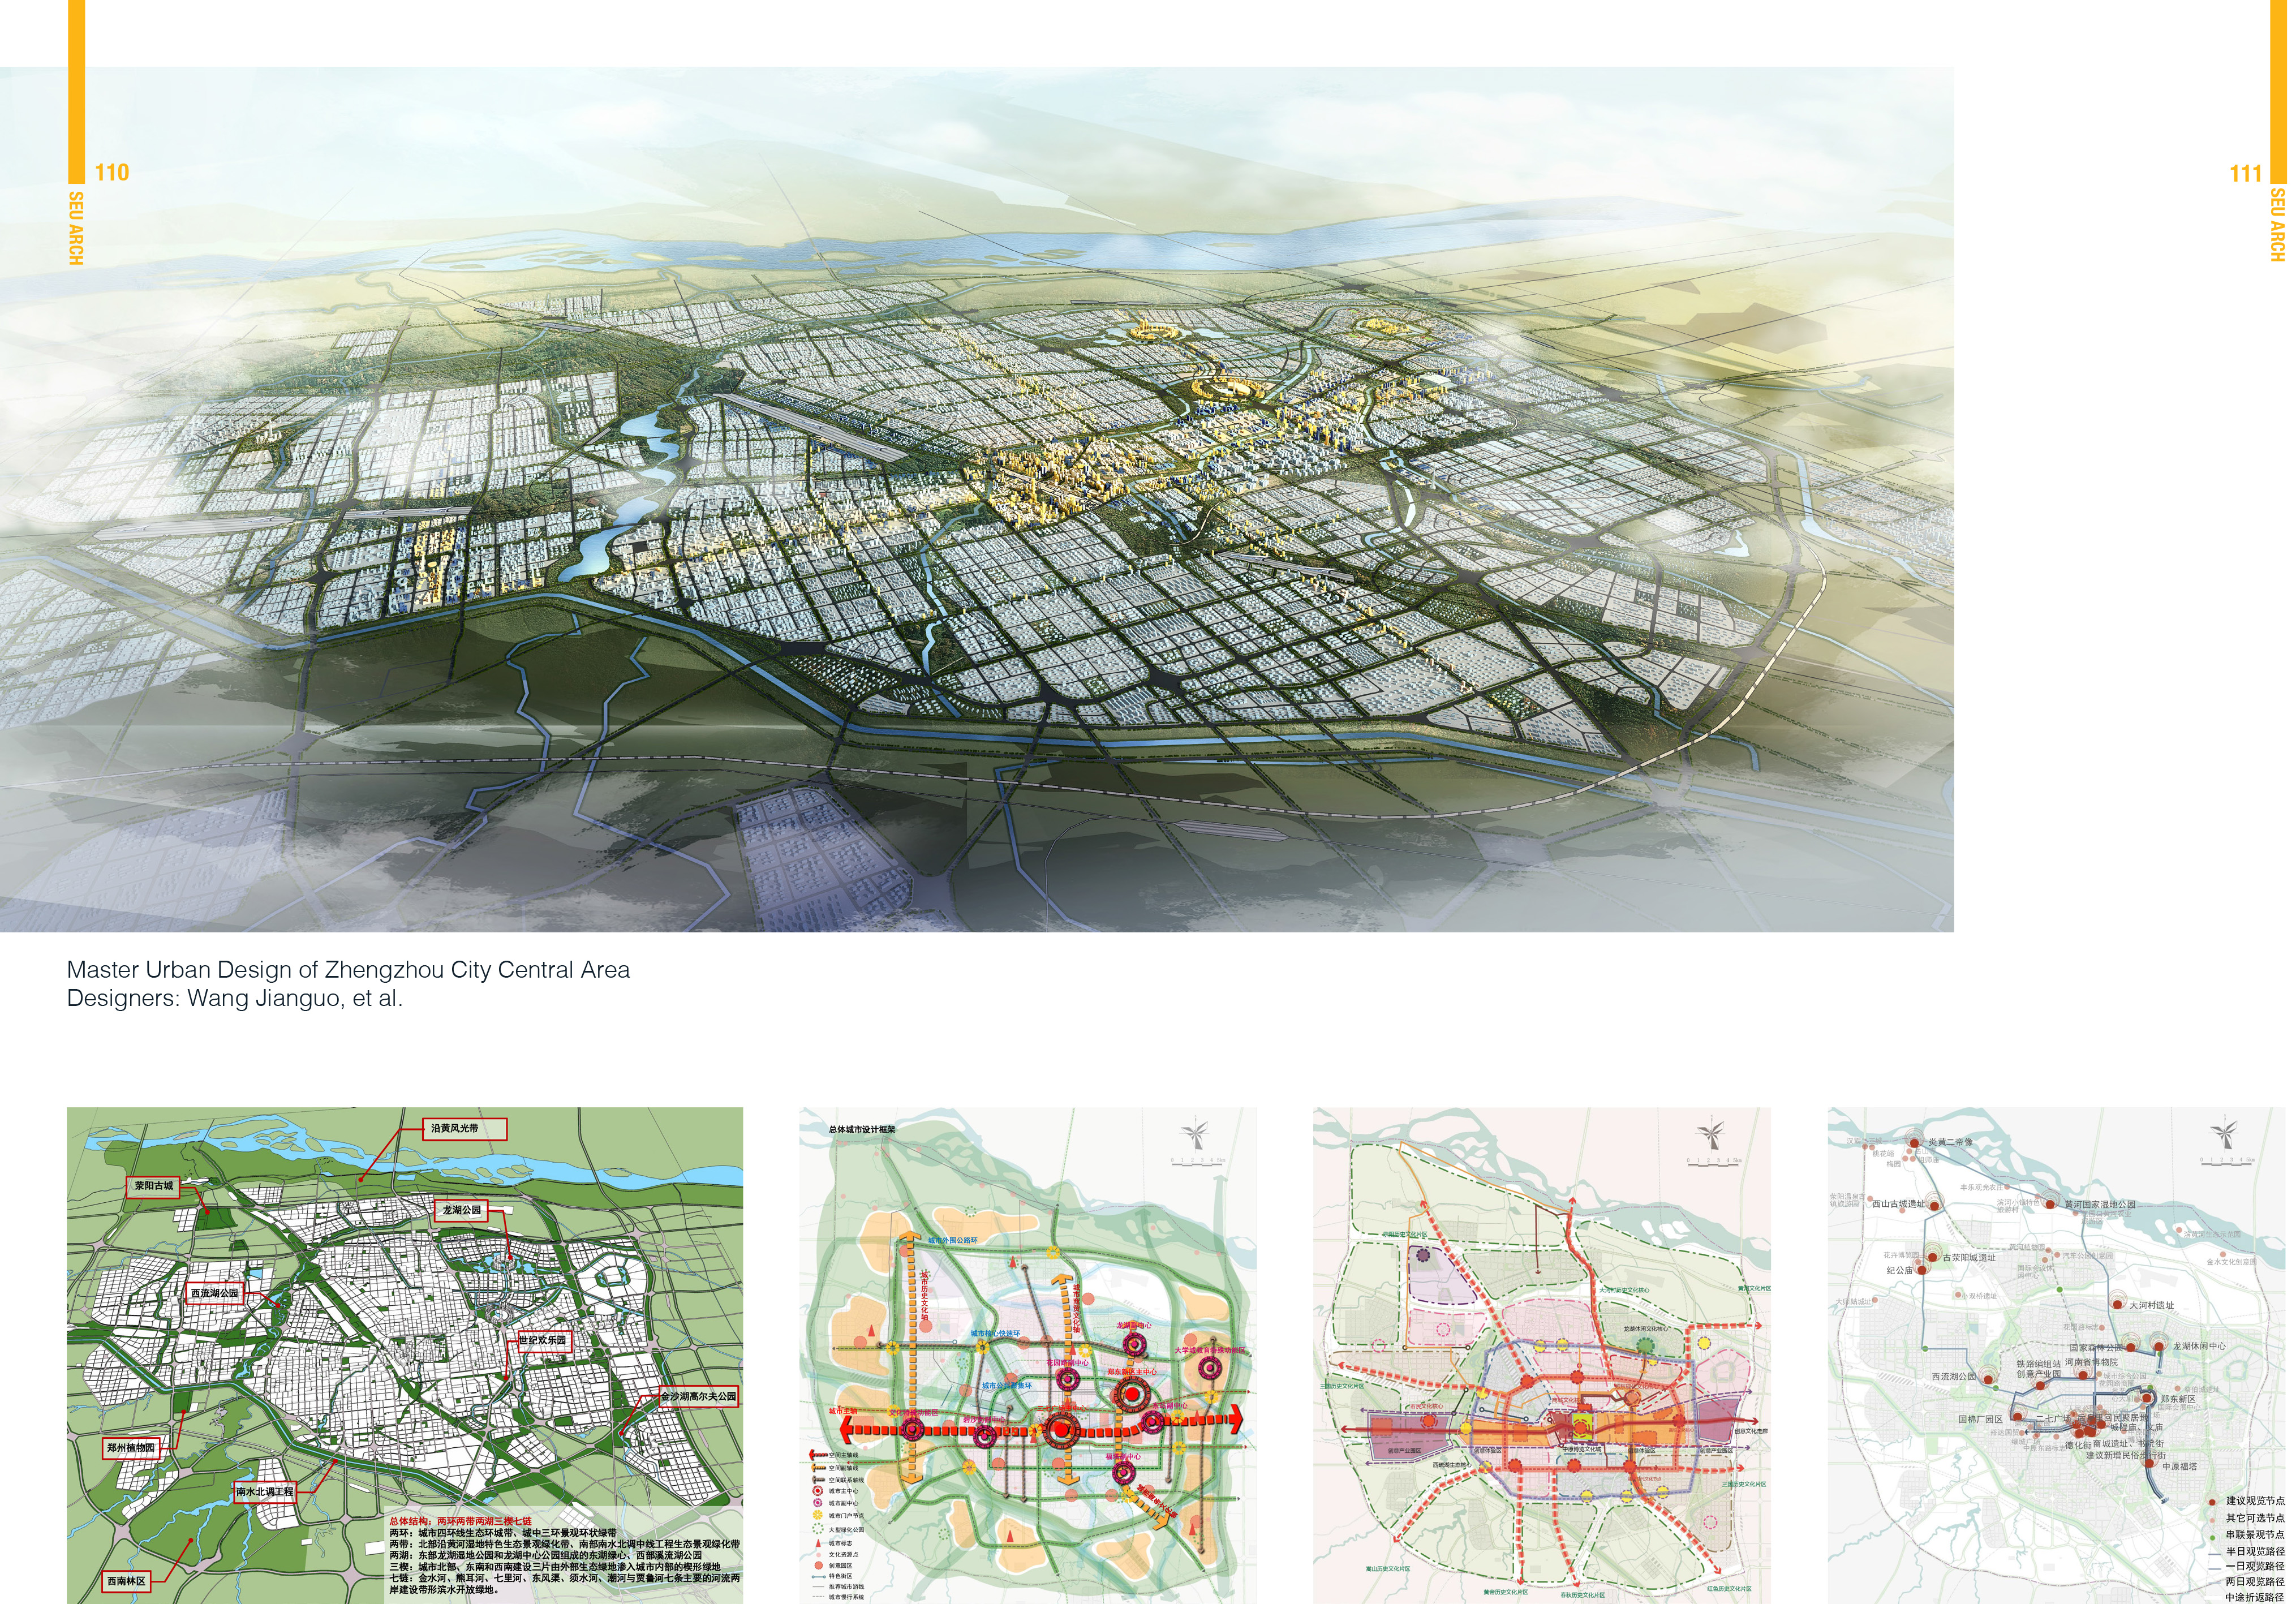Click the yellow 城市门户节点 legend symbol
This screenshot has width=2296, height=1604.
tap(818, 1515)
